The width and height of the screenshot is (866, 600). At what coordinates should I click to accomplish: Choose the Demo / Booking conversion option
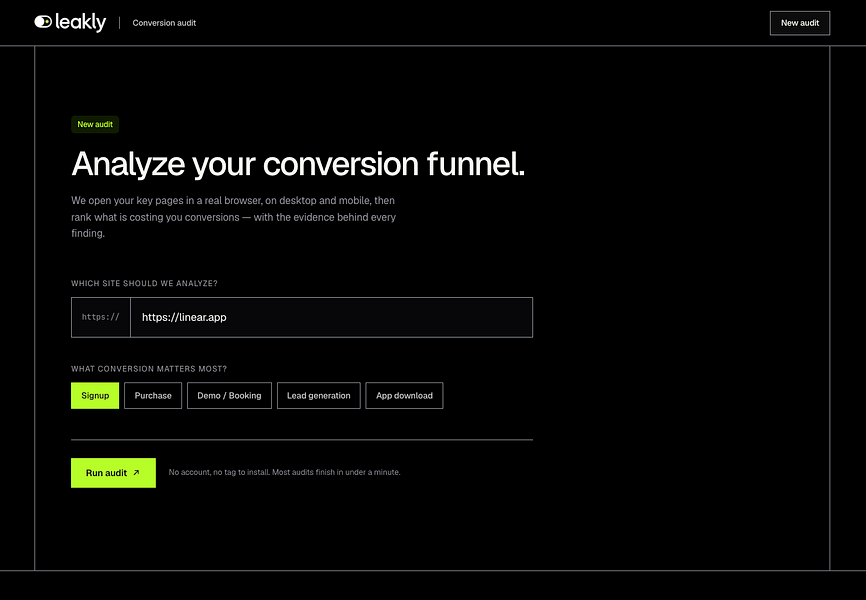tap(229, 396)
